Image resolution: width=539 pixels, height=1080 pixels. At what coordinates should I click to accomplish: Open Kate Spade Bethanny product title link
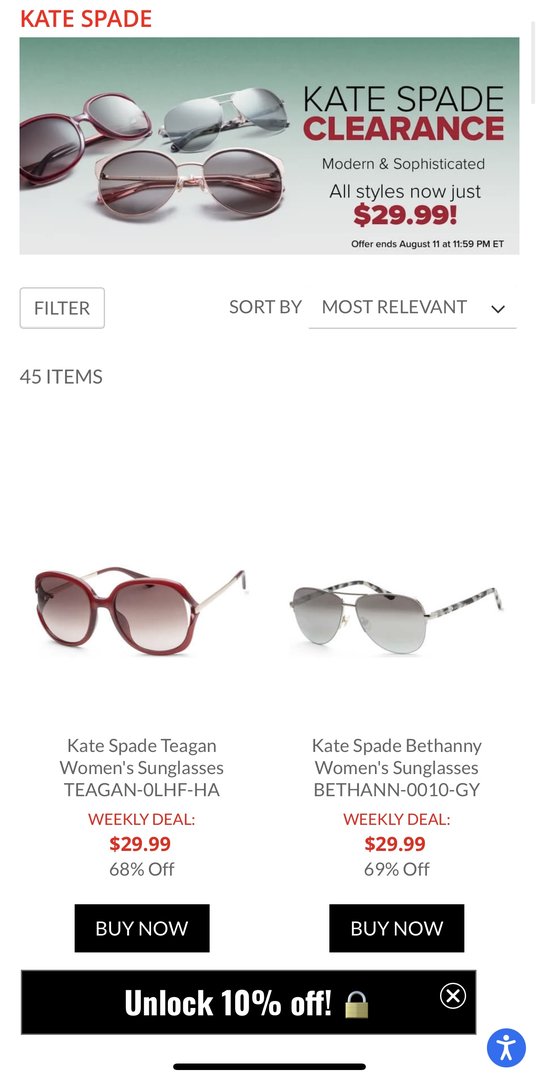(x=397, y=767)
